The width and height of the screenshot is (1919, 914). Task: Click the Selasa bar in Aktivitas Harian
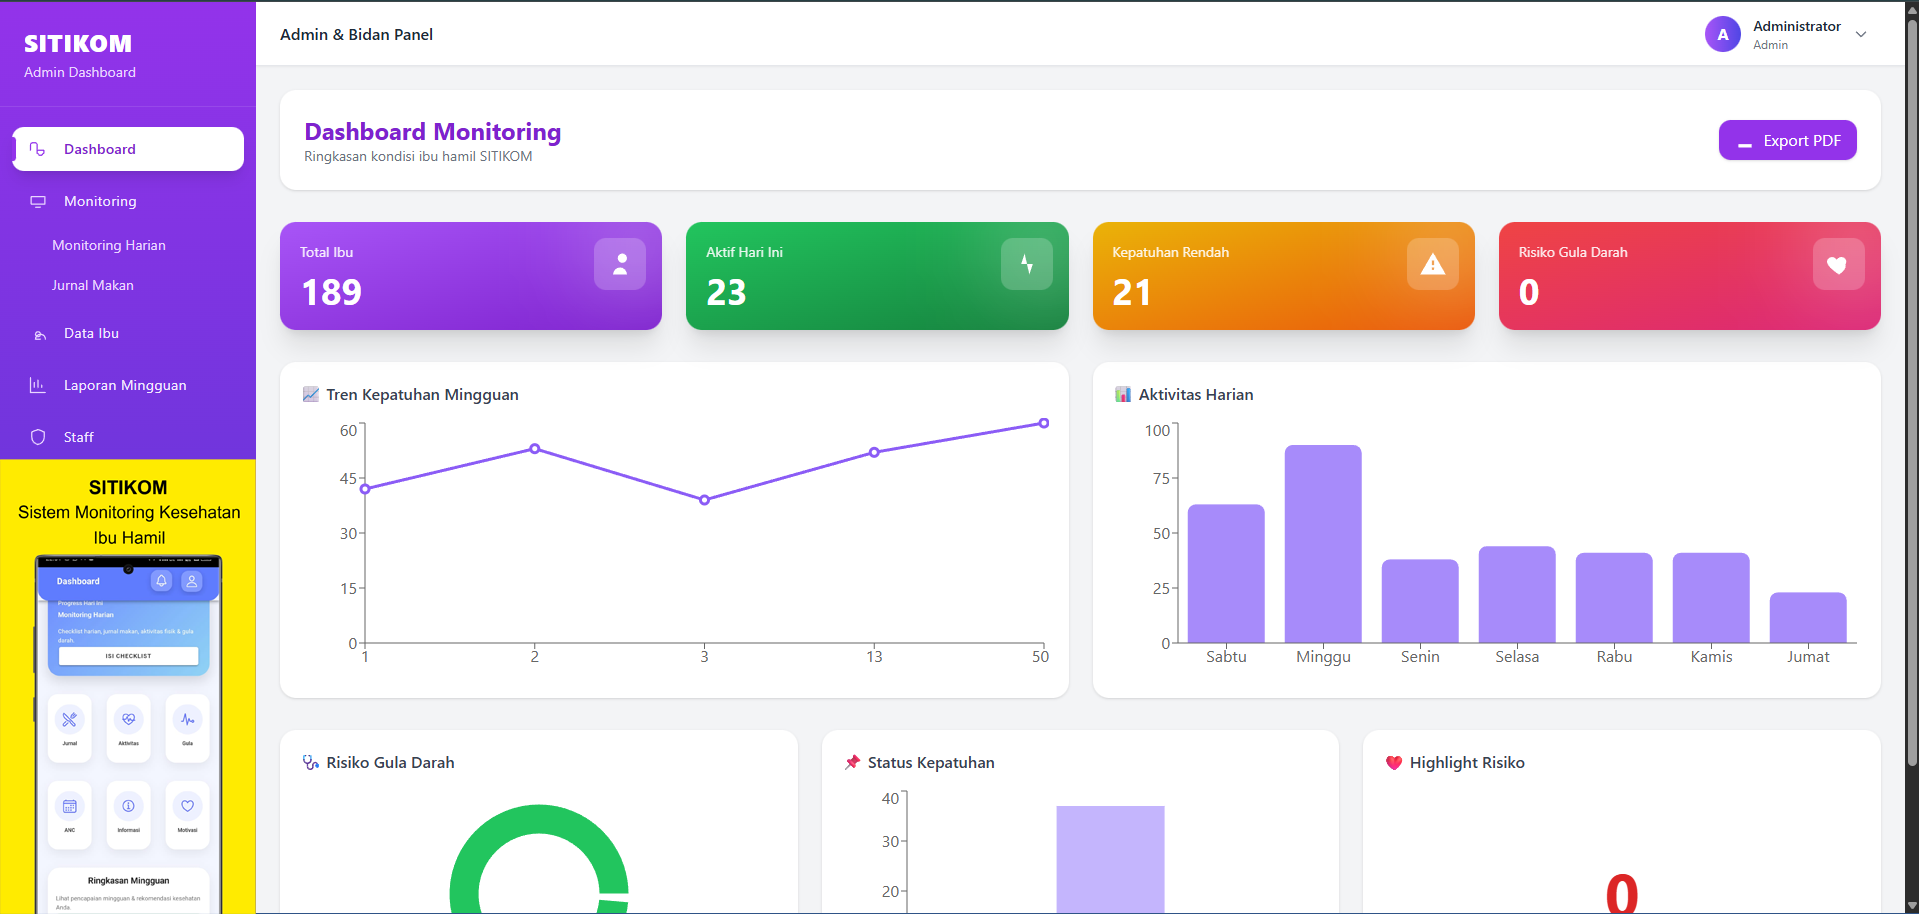coord(1517,595)
